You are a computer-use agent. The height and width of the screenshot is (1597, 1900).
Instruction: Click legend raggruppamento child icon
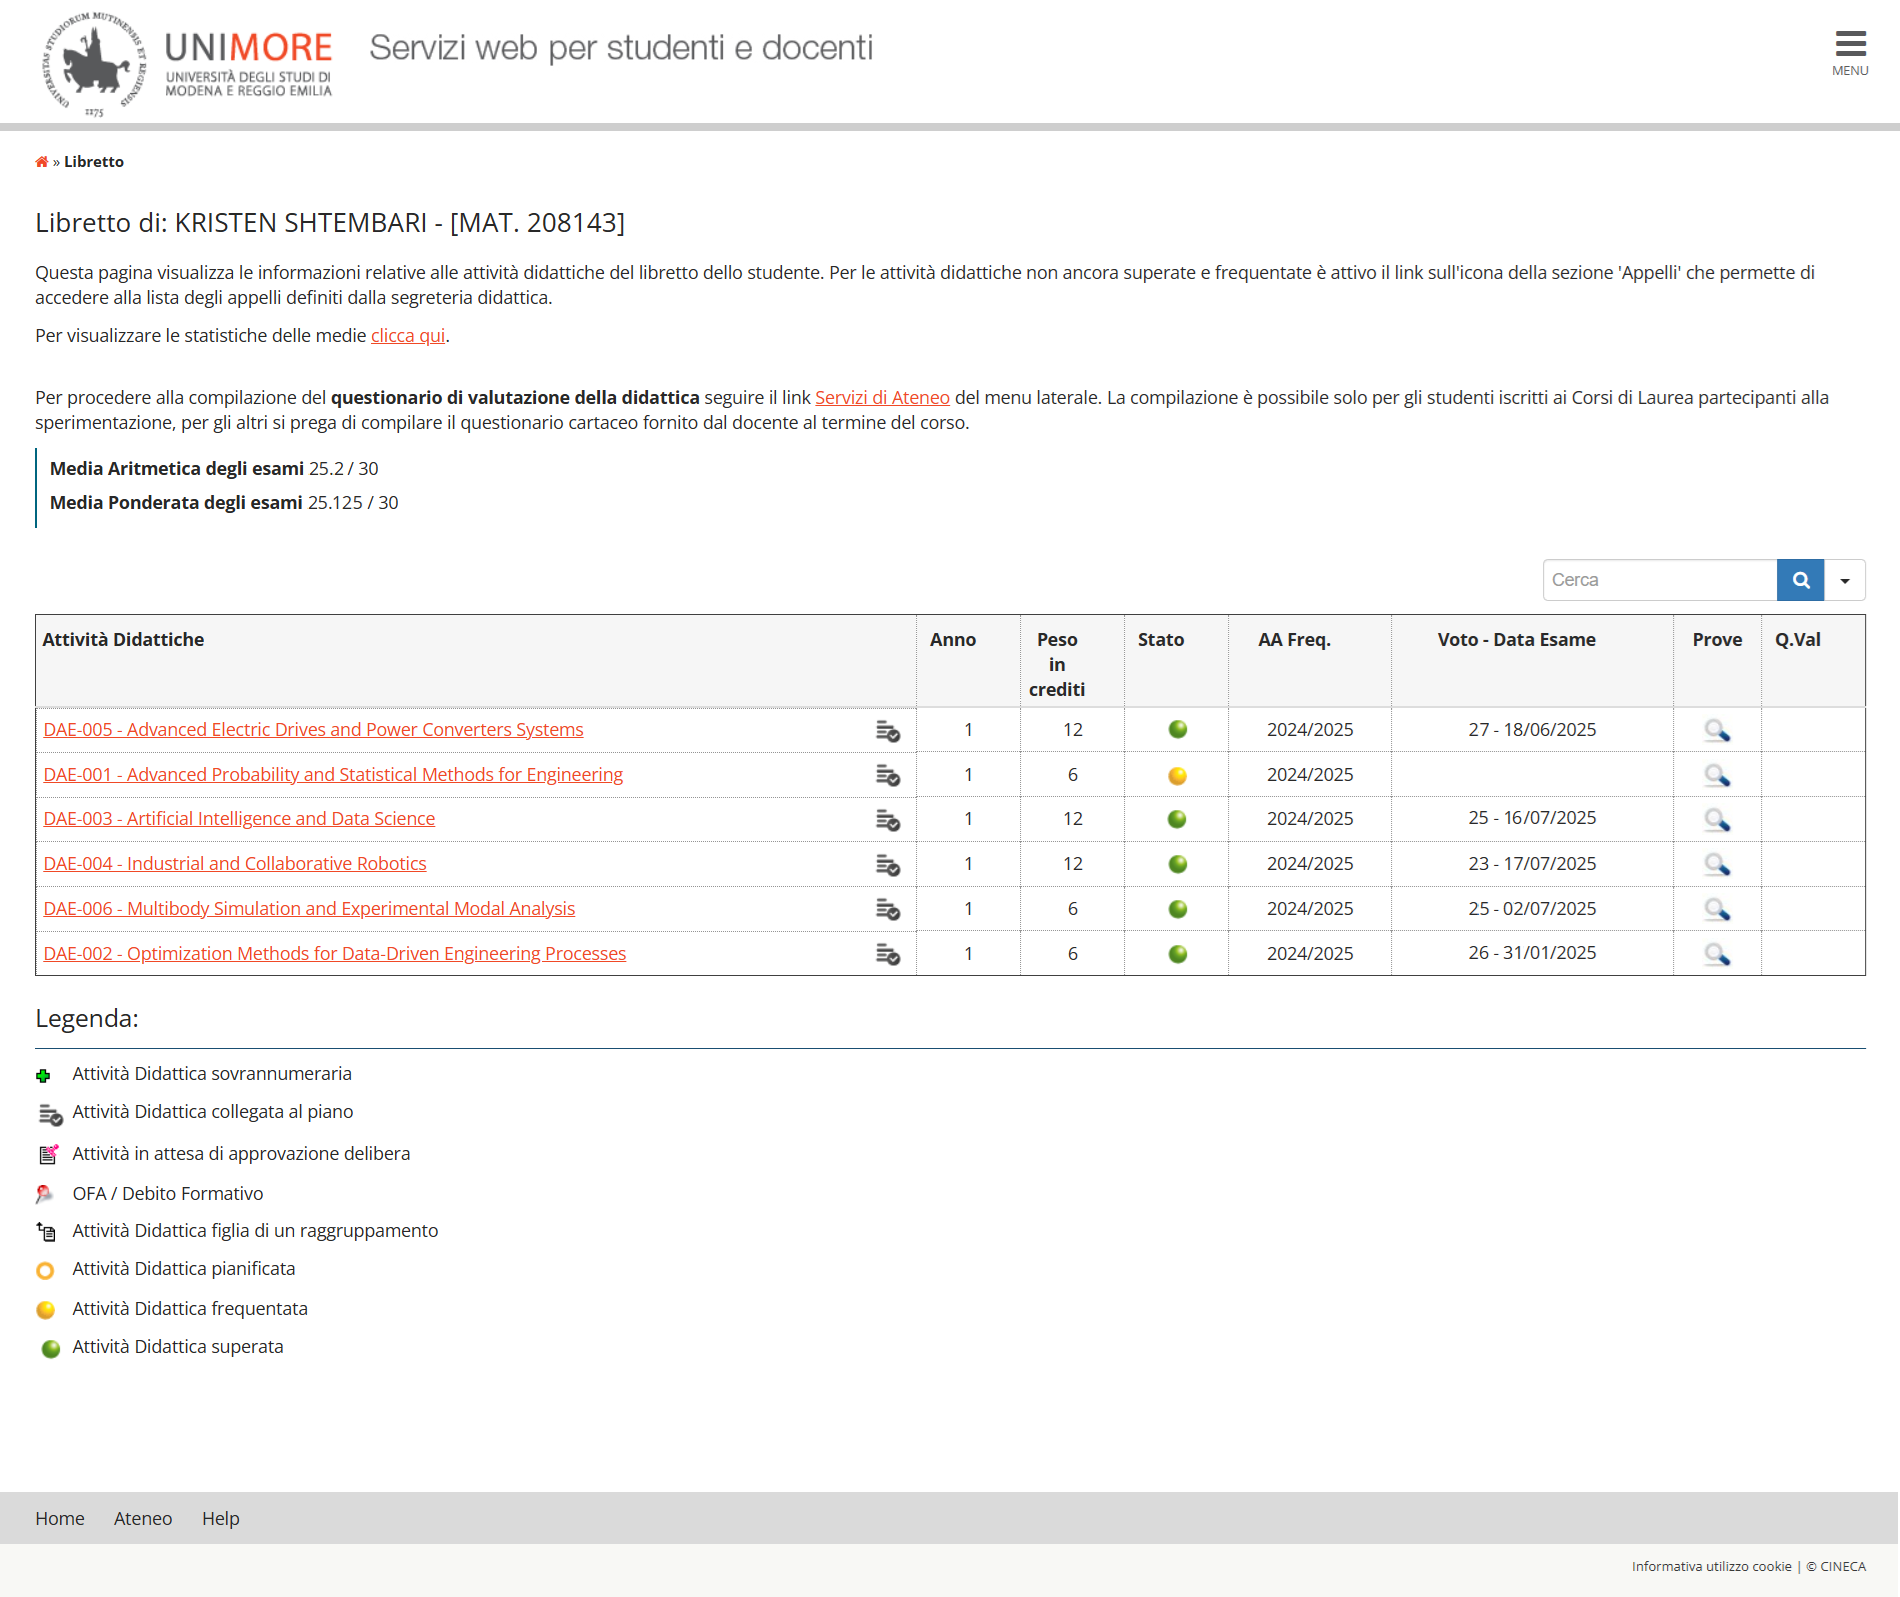click(x=46, y=1231)
